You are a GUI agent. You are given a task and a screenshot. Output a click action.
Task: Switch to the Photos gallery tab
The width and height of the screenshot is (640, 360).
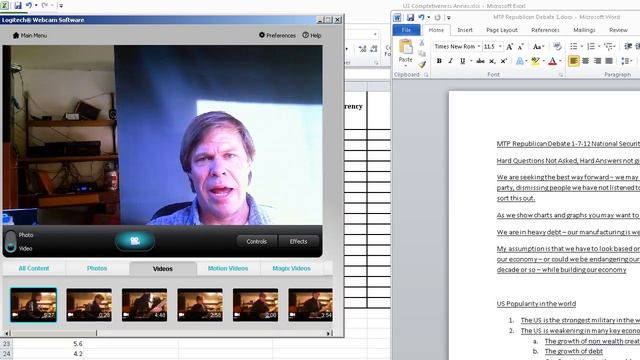[x=97, y=268]
